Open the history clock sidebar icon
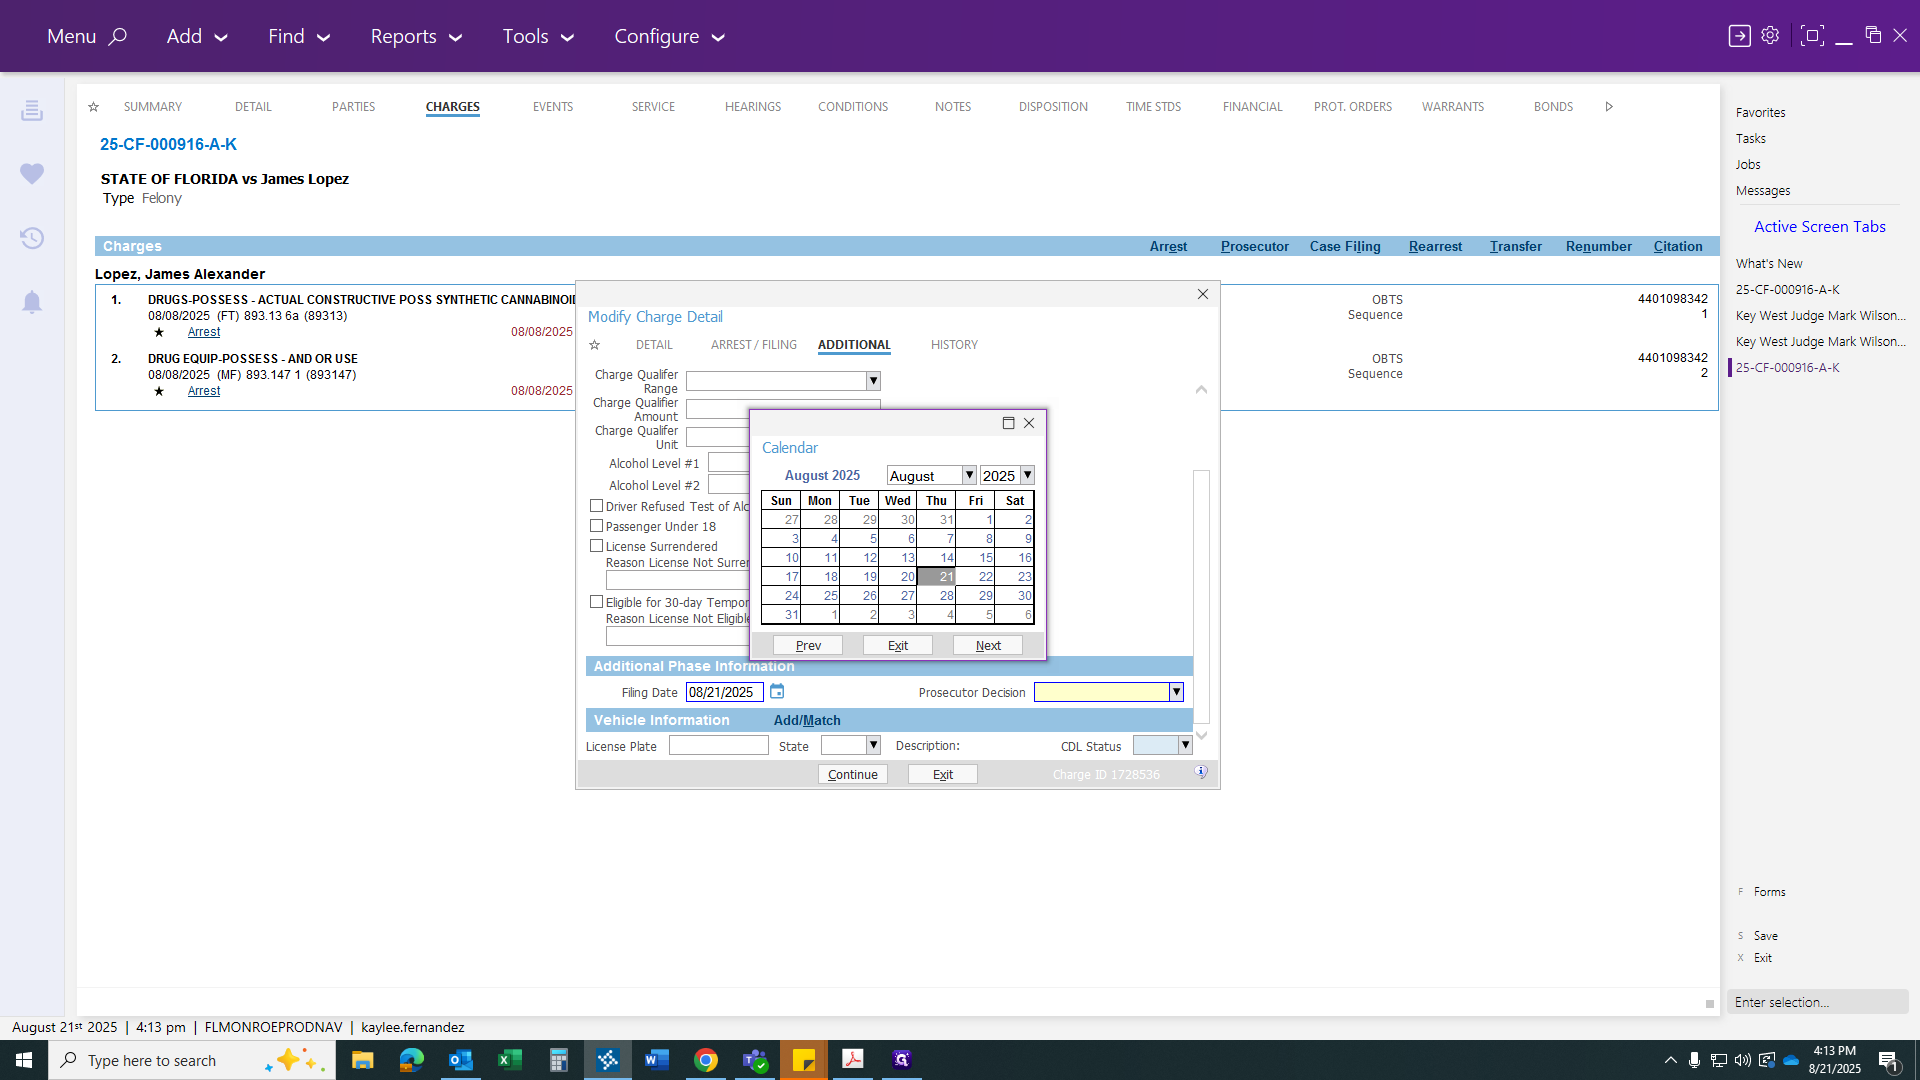The width and height of the screenshot is (1920, 1080). pos(32,238)
